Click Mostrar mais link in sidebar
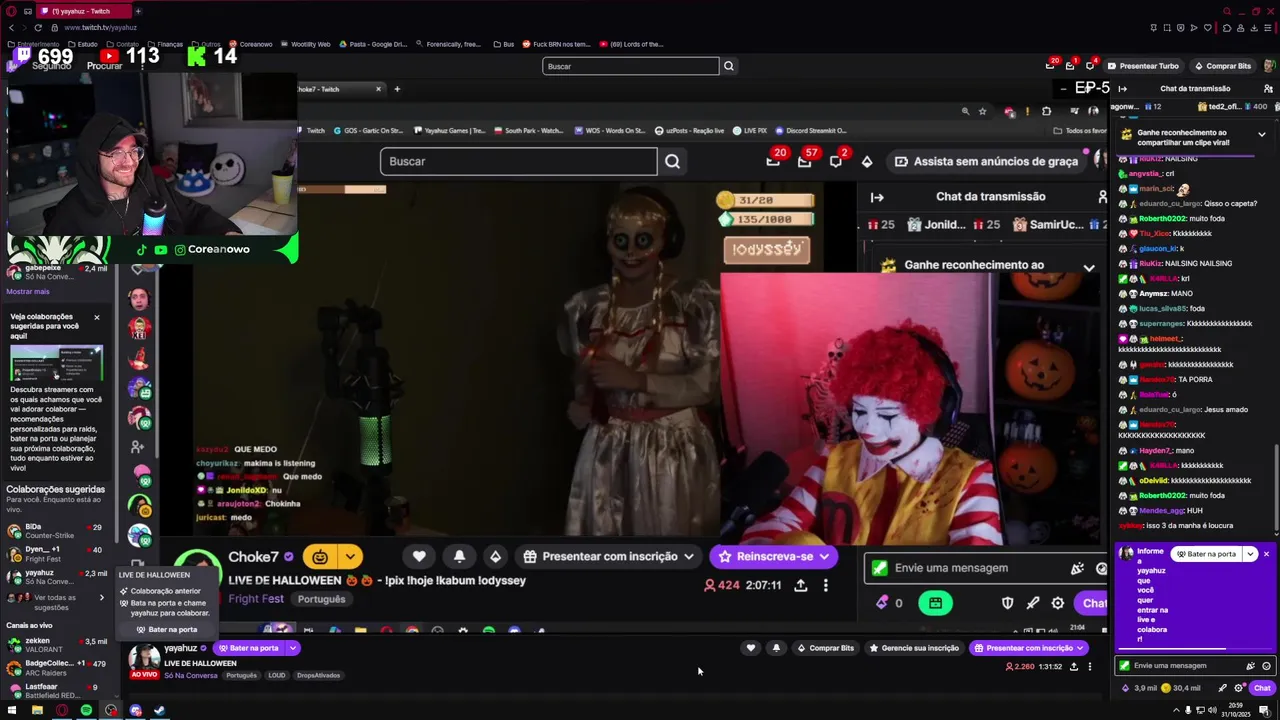Screen dimensions: 1280x720 click(x=28, y=292)
